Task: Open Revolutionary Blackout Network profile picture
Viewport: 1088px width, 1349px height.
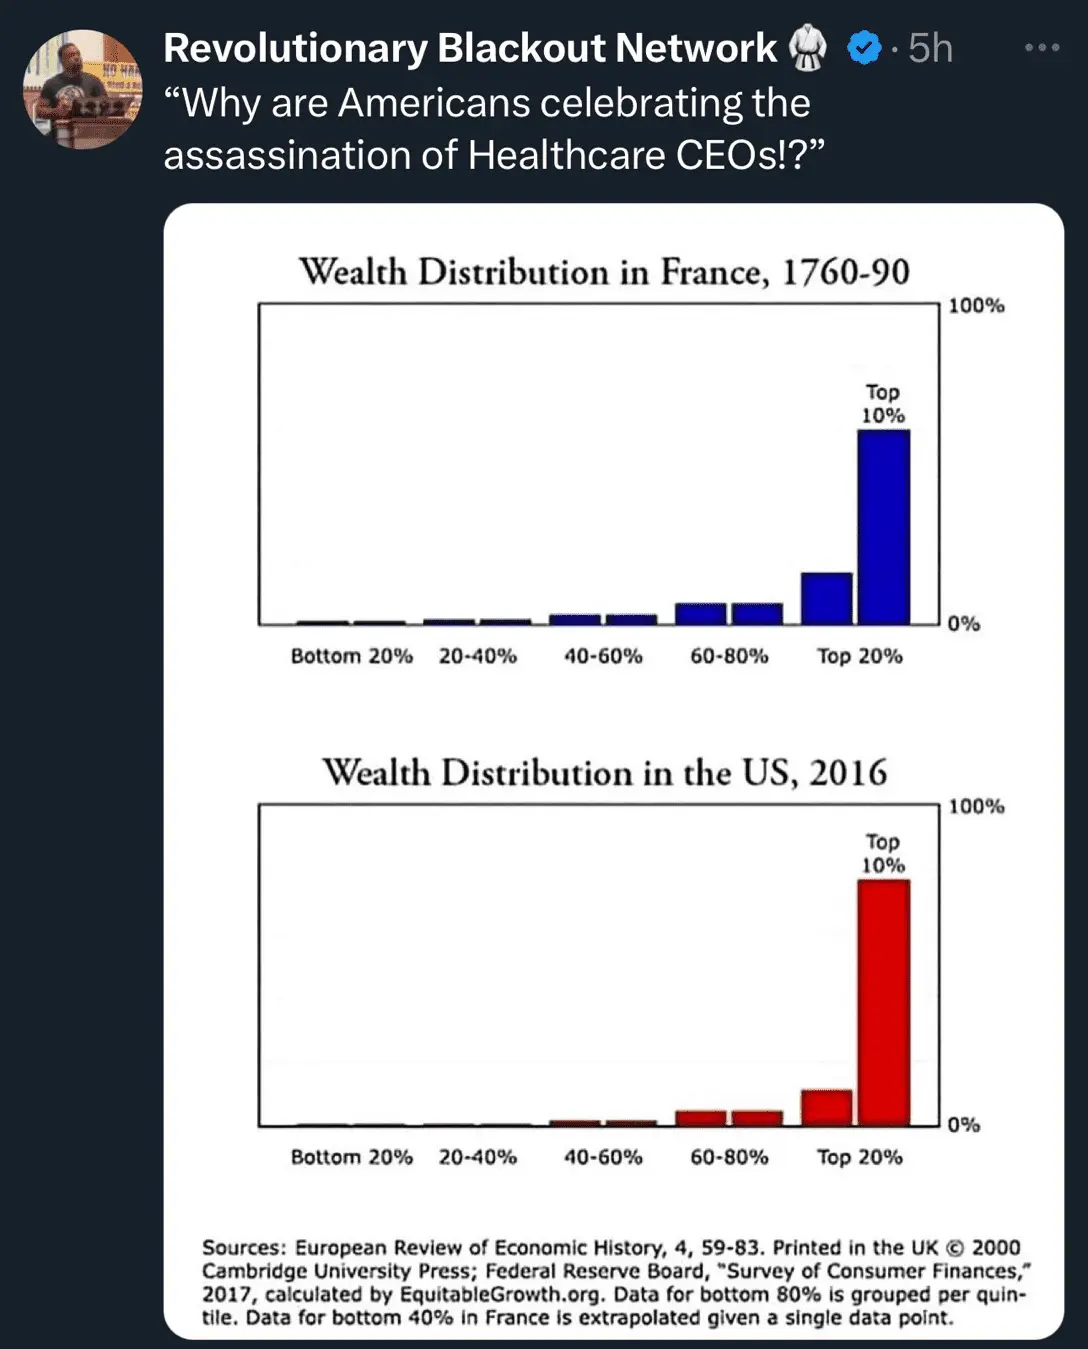Action: (82, 89)
